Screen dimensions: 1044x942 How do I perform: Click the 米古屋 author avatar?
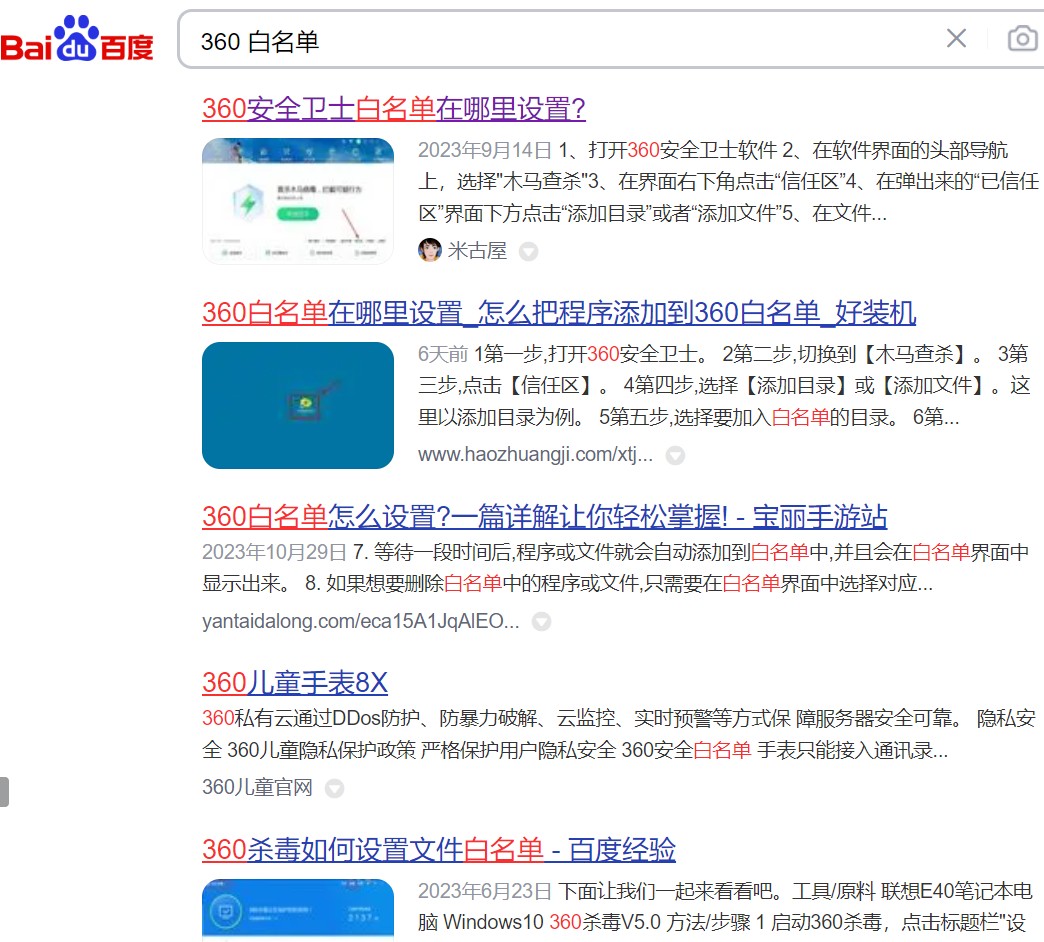(x=429, y=250)
